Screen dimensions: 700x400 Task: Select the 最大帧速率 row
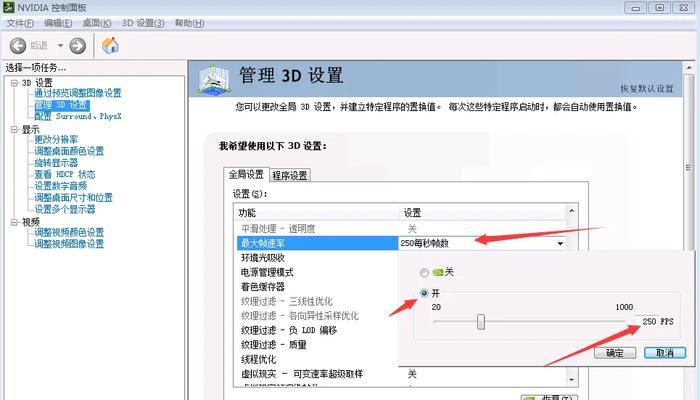click(x=317, y=243)
